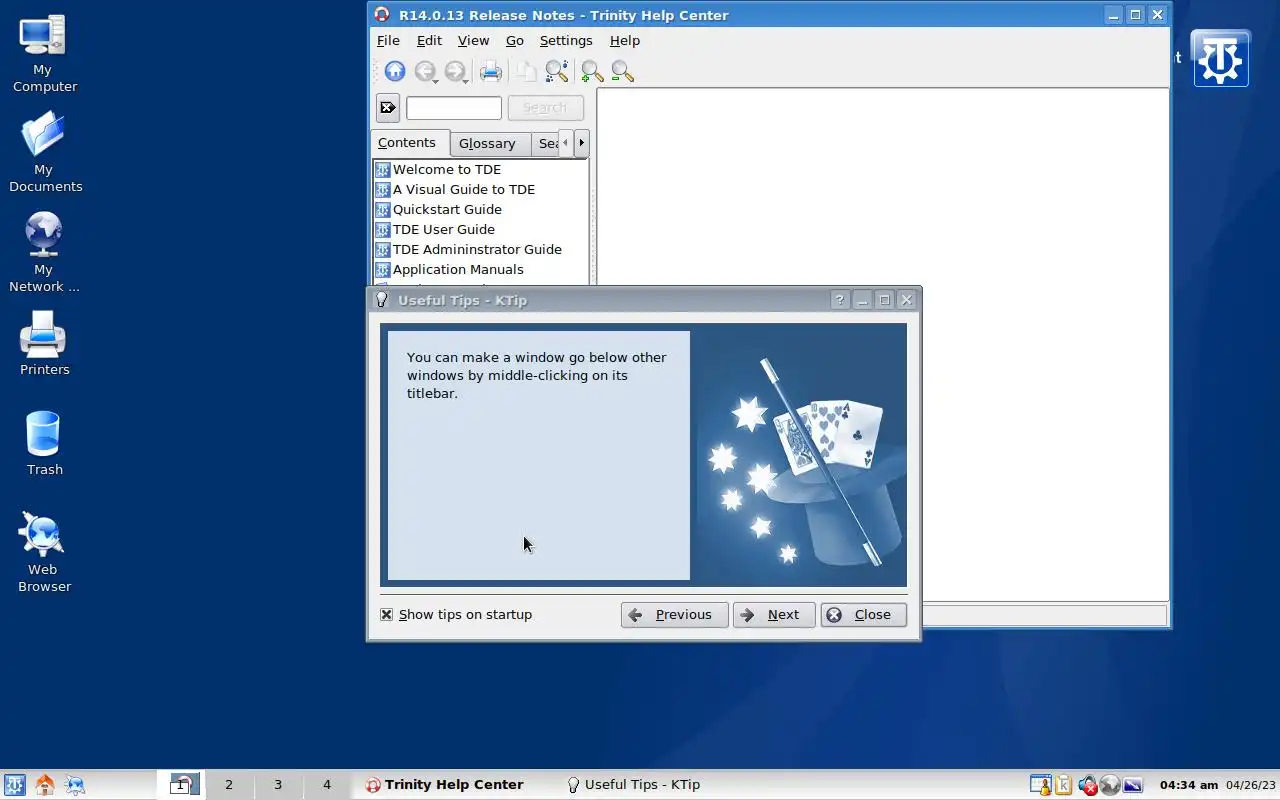This screenshot has width=1280, height=800.
Task: Open the Back history dropdown arrow
Action: point(436,80)
